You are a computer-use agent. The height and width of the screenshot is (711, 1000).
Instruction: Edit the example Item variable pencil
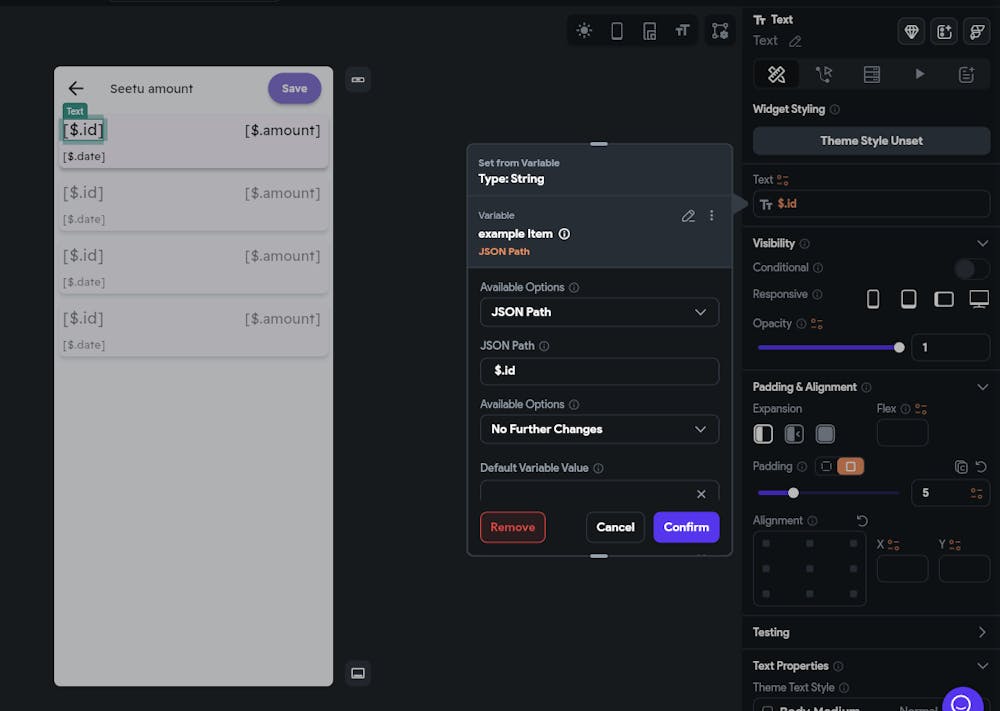point(688,216)
